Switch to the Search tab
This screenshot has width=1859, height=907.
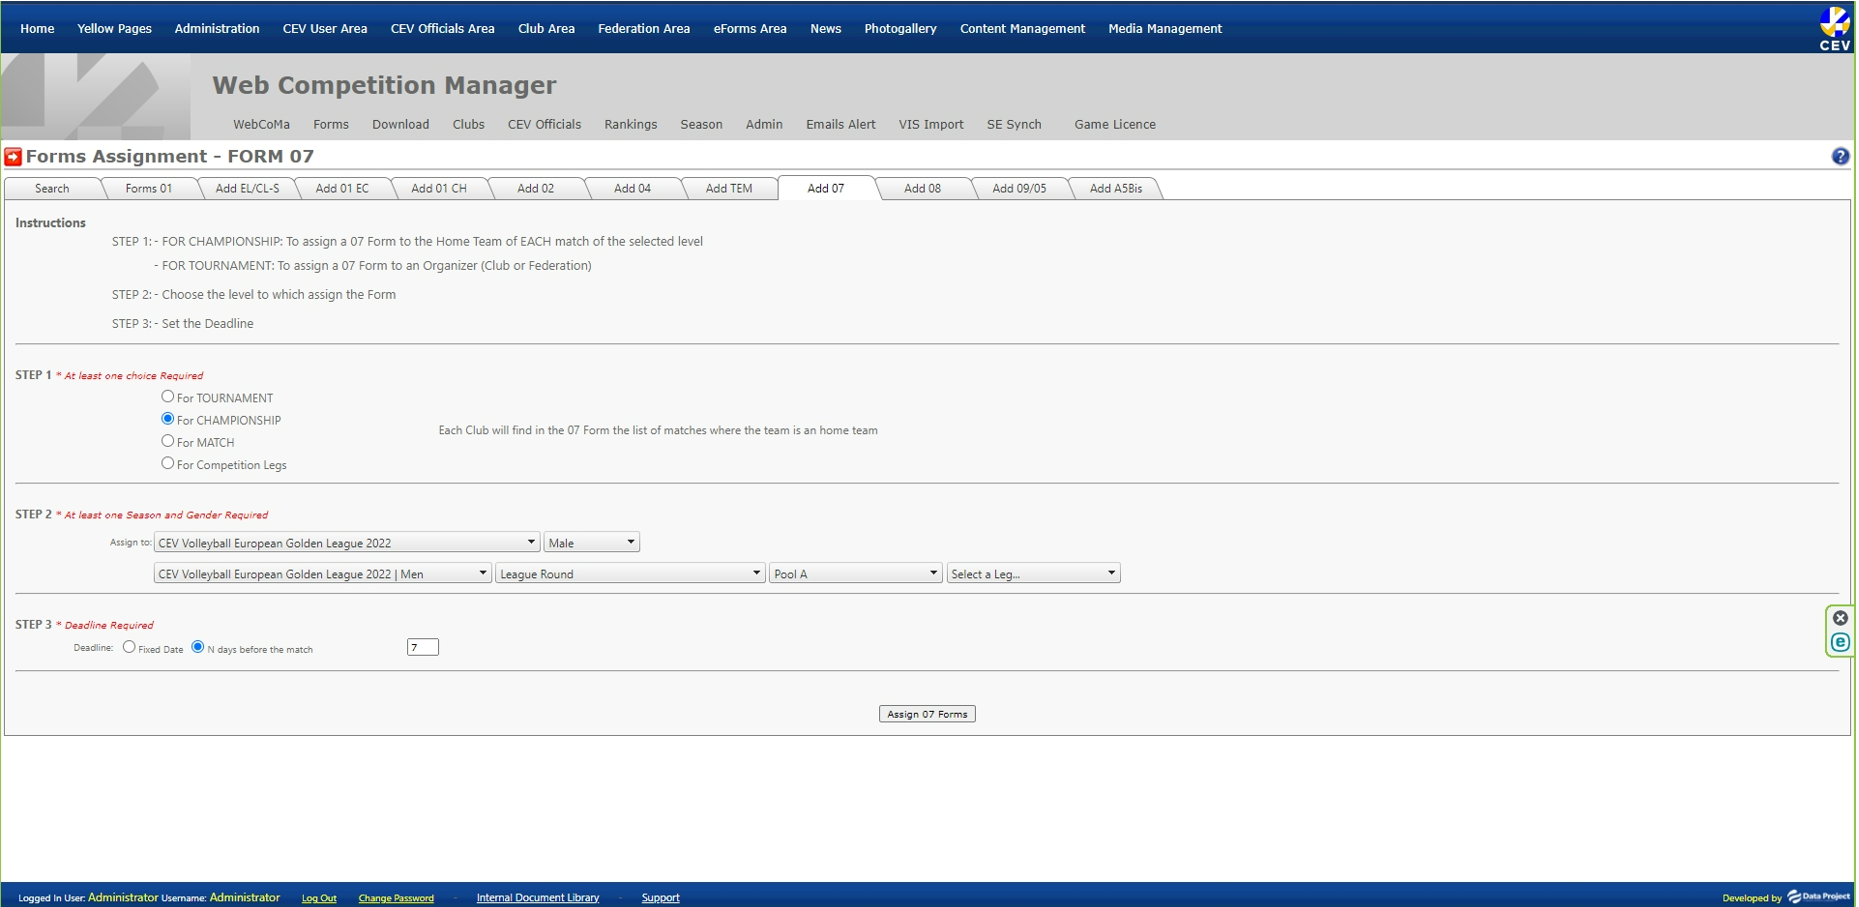pyautogui.click(x=52, y=188)
